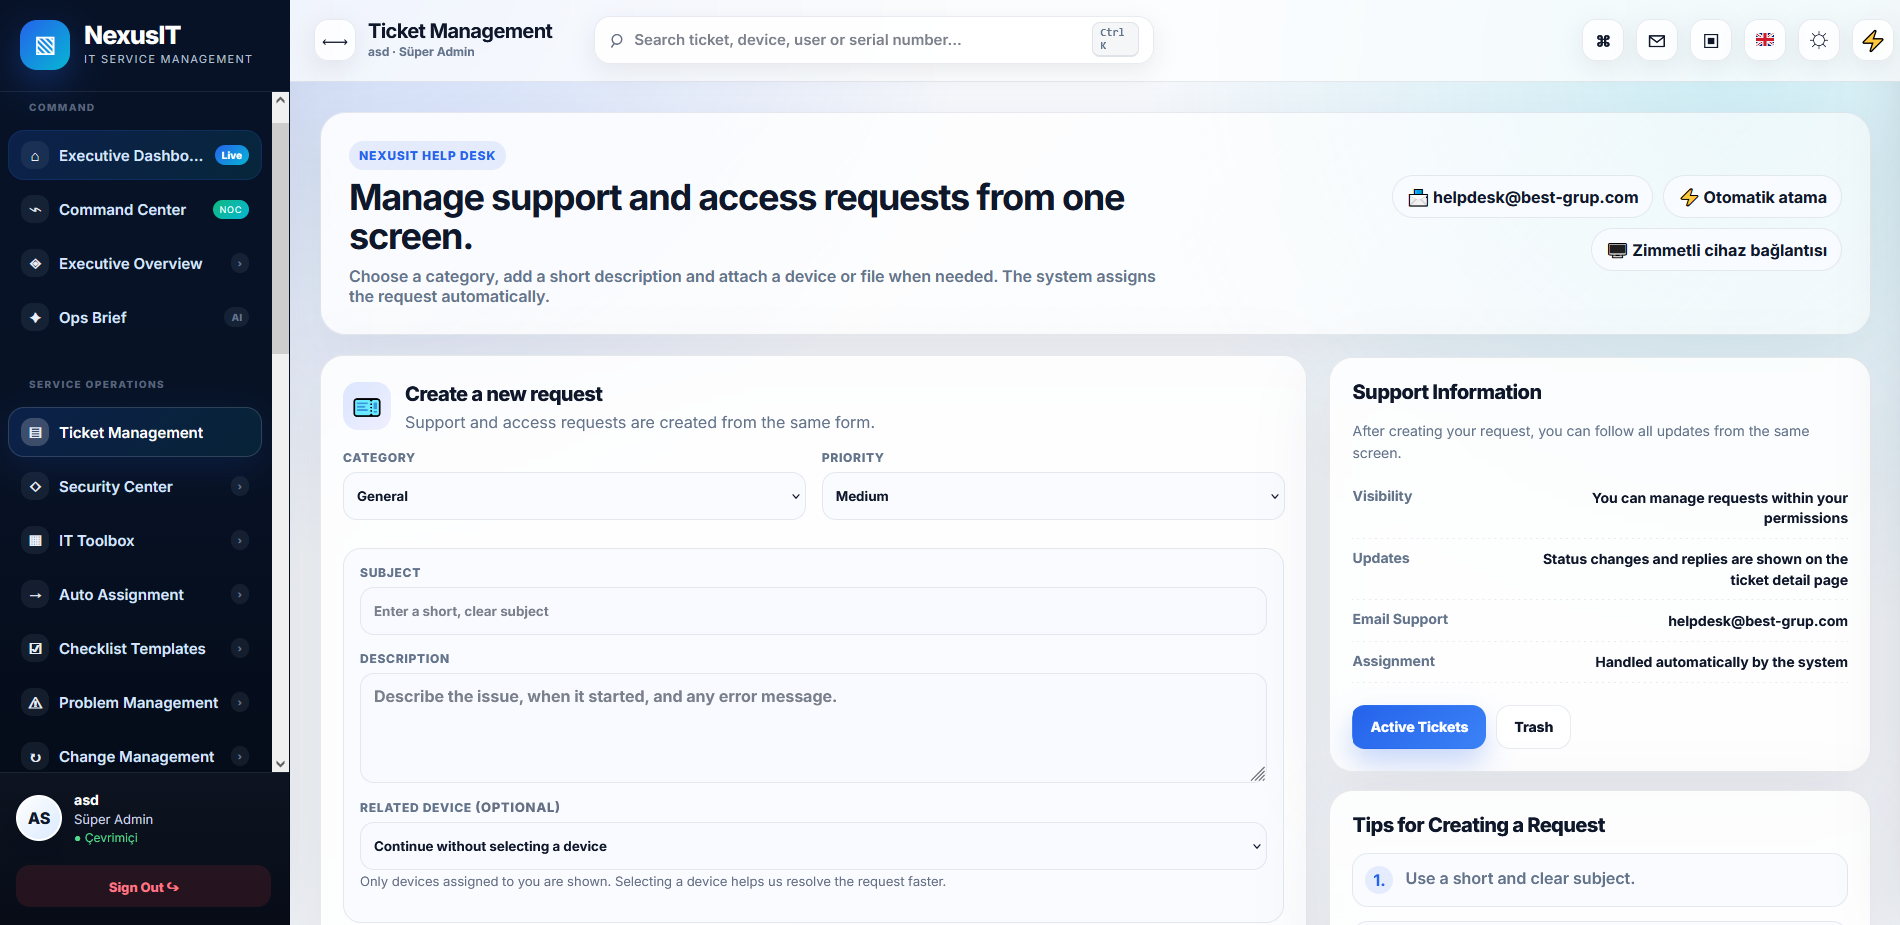Expand the Auto Assignment chevron
Viewport: 1900px width, 925px height.
point(239,595)
